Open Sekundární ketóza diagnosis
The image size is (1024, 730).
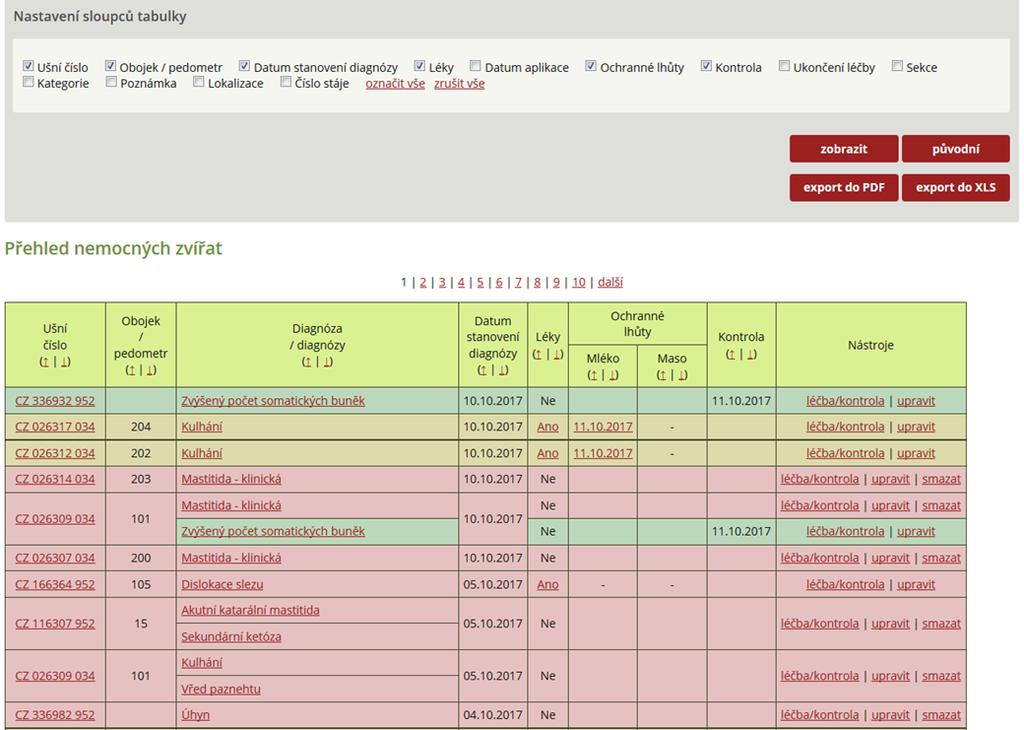(231, 637)
